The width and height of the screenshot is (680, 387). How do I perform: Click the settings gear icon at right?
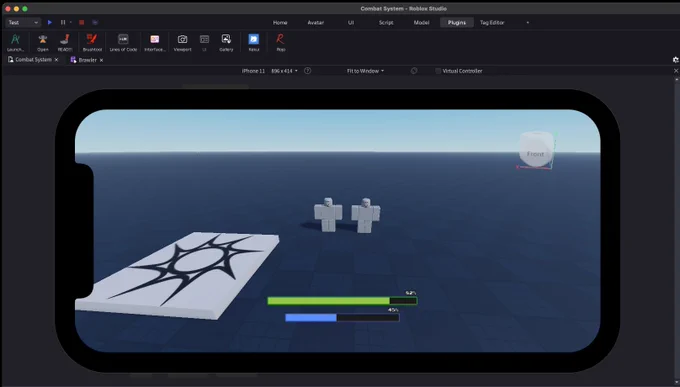[675, 60]
